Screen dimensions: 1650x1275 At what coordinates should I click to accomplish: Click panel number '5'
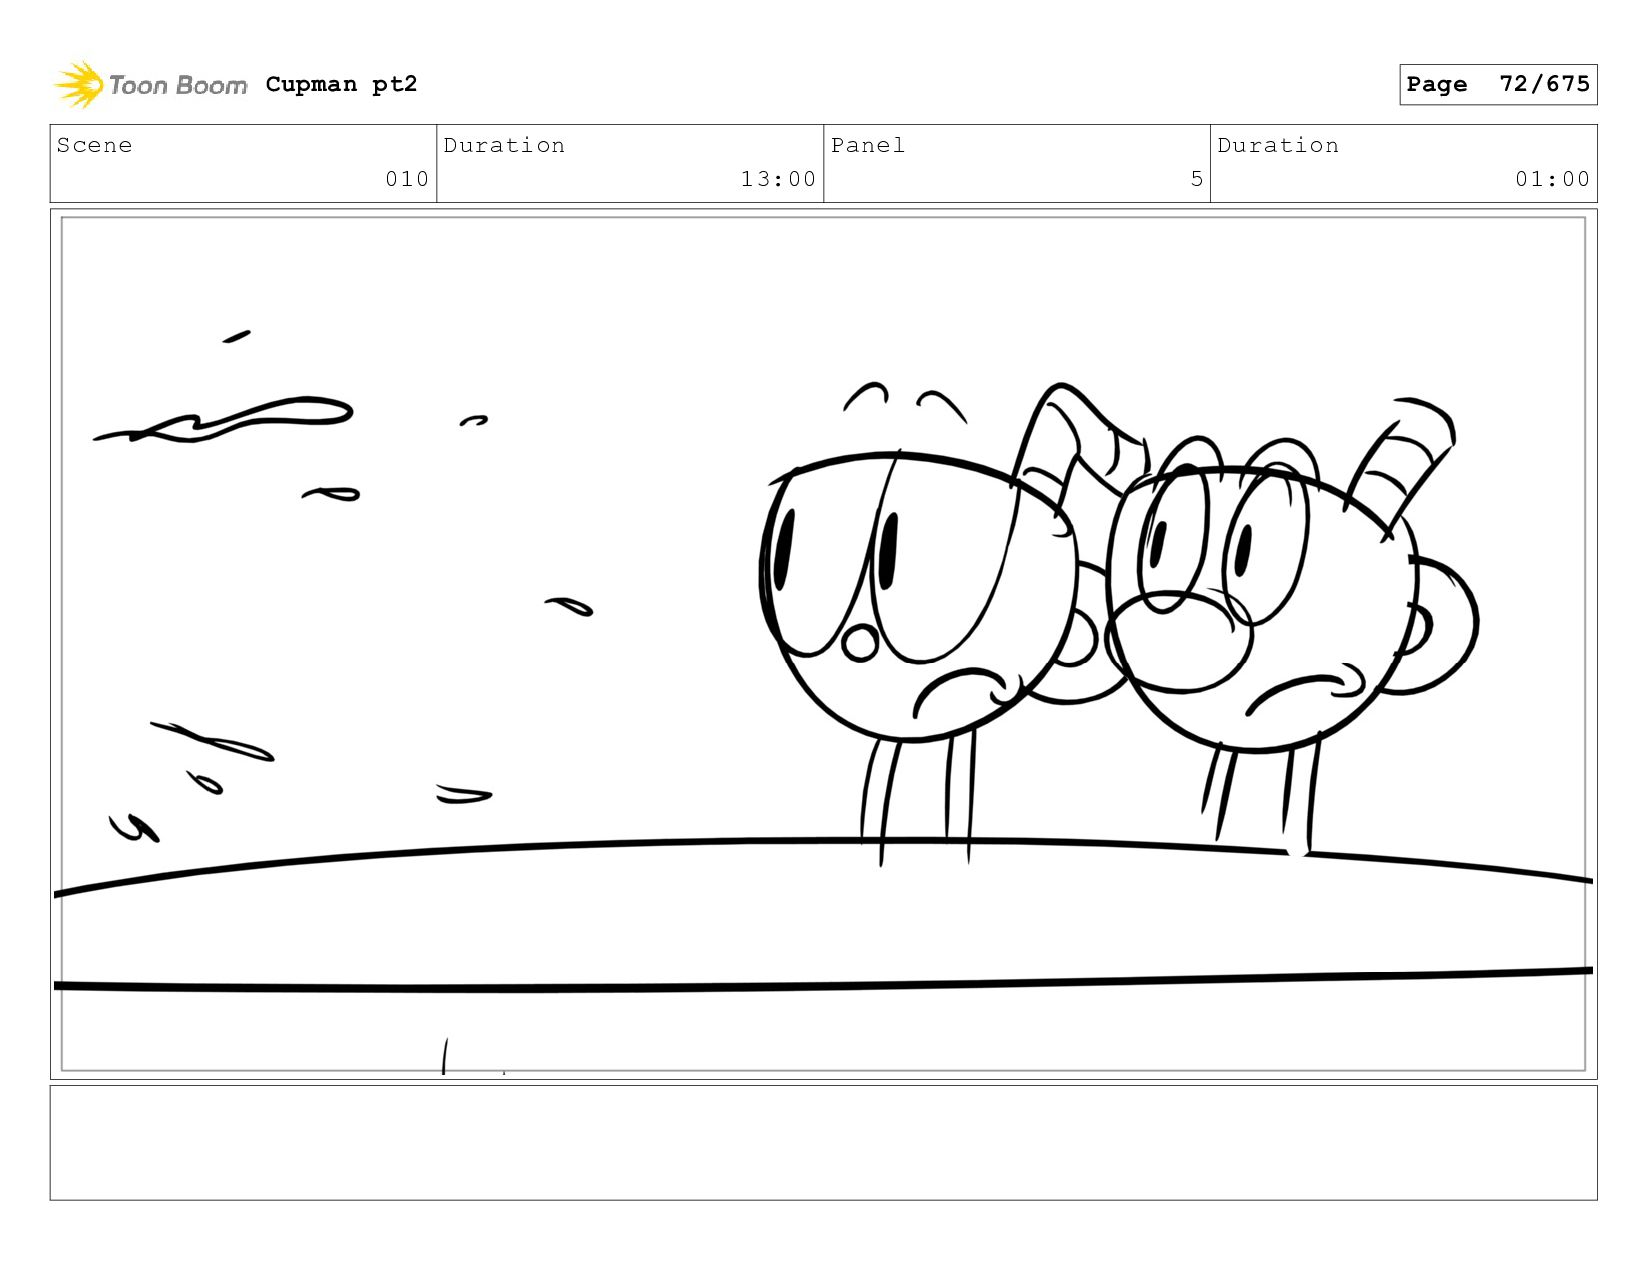click(x=1197, y=179)
